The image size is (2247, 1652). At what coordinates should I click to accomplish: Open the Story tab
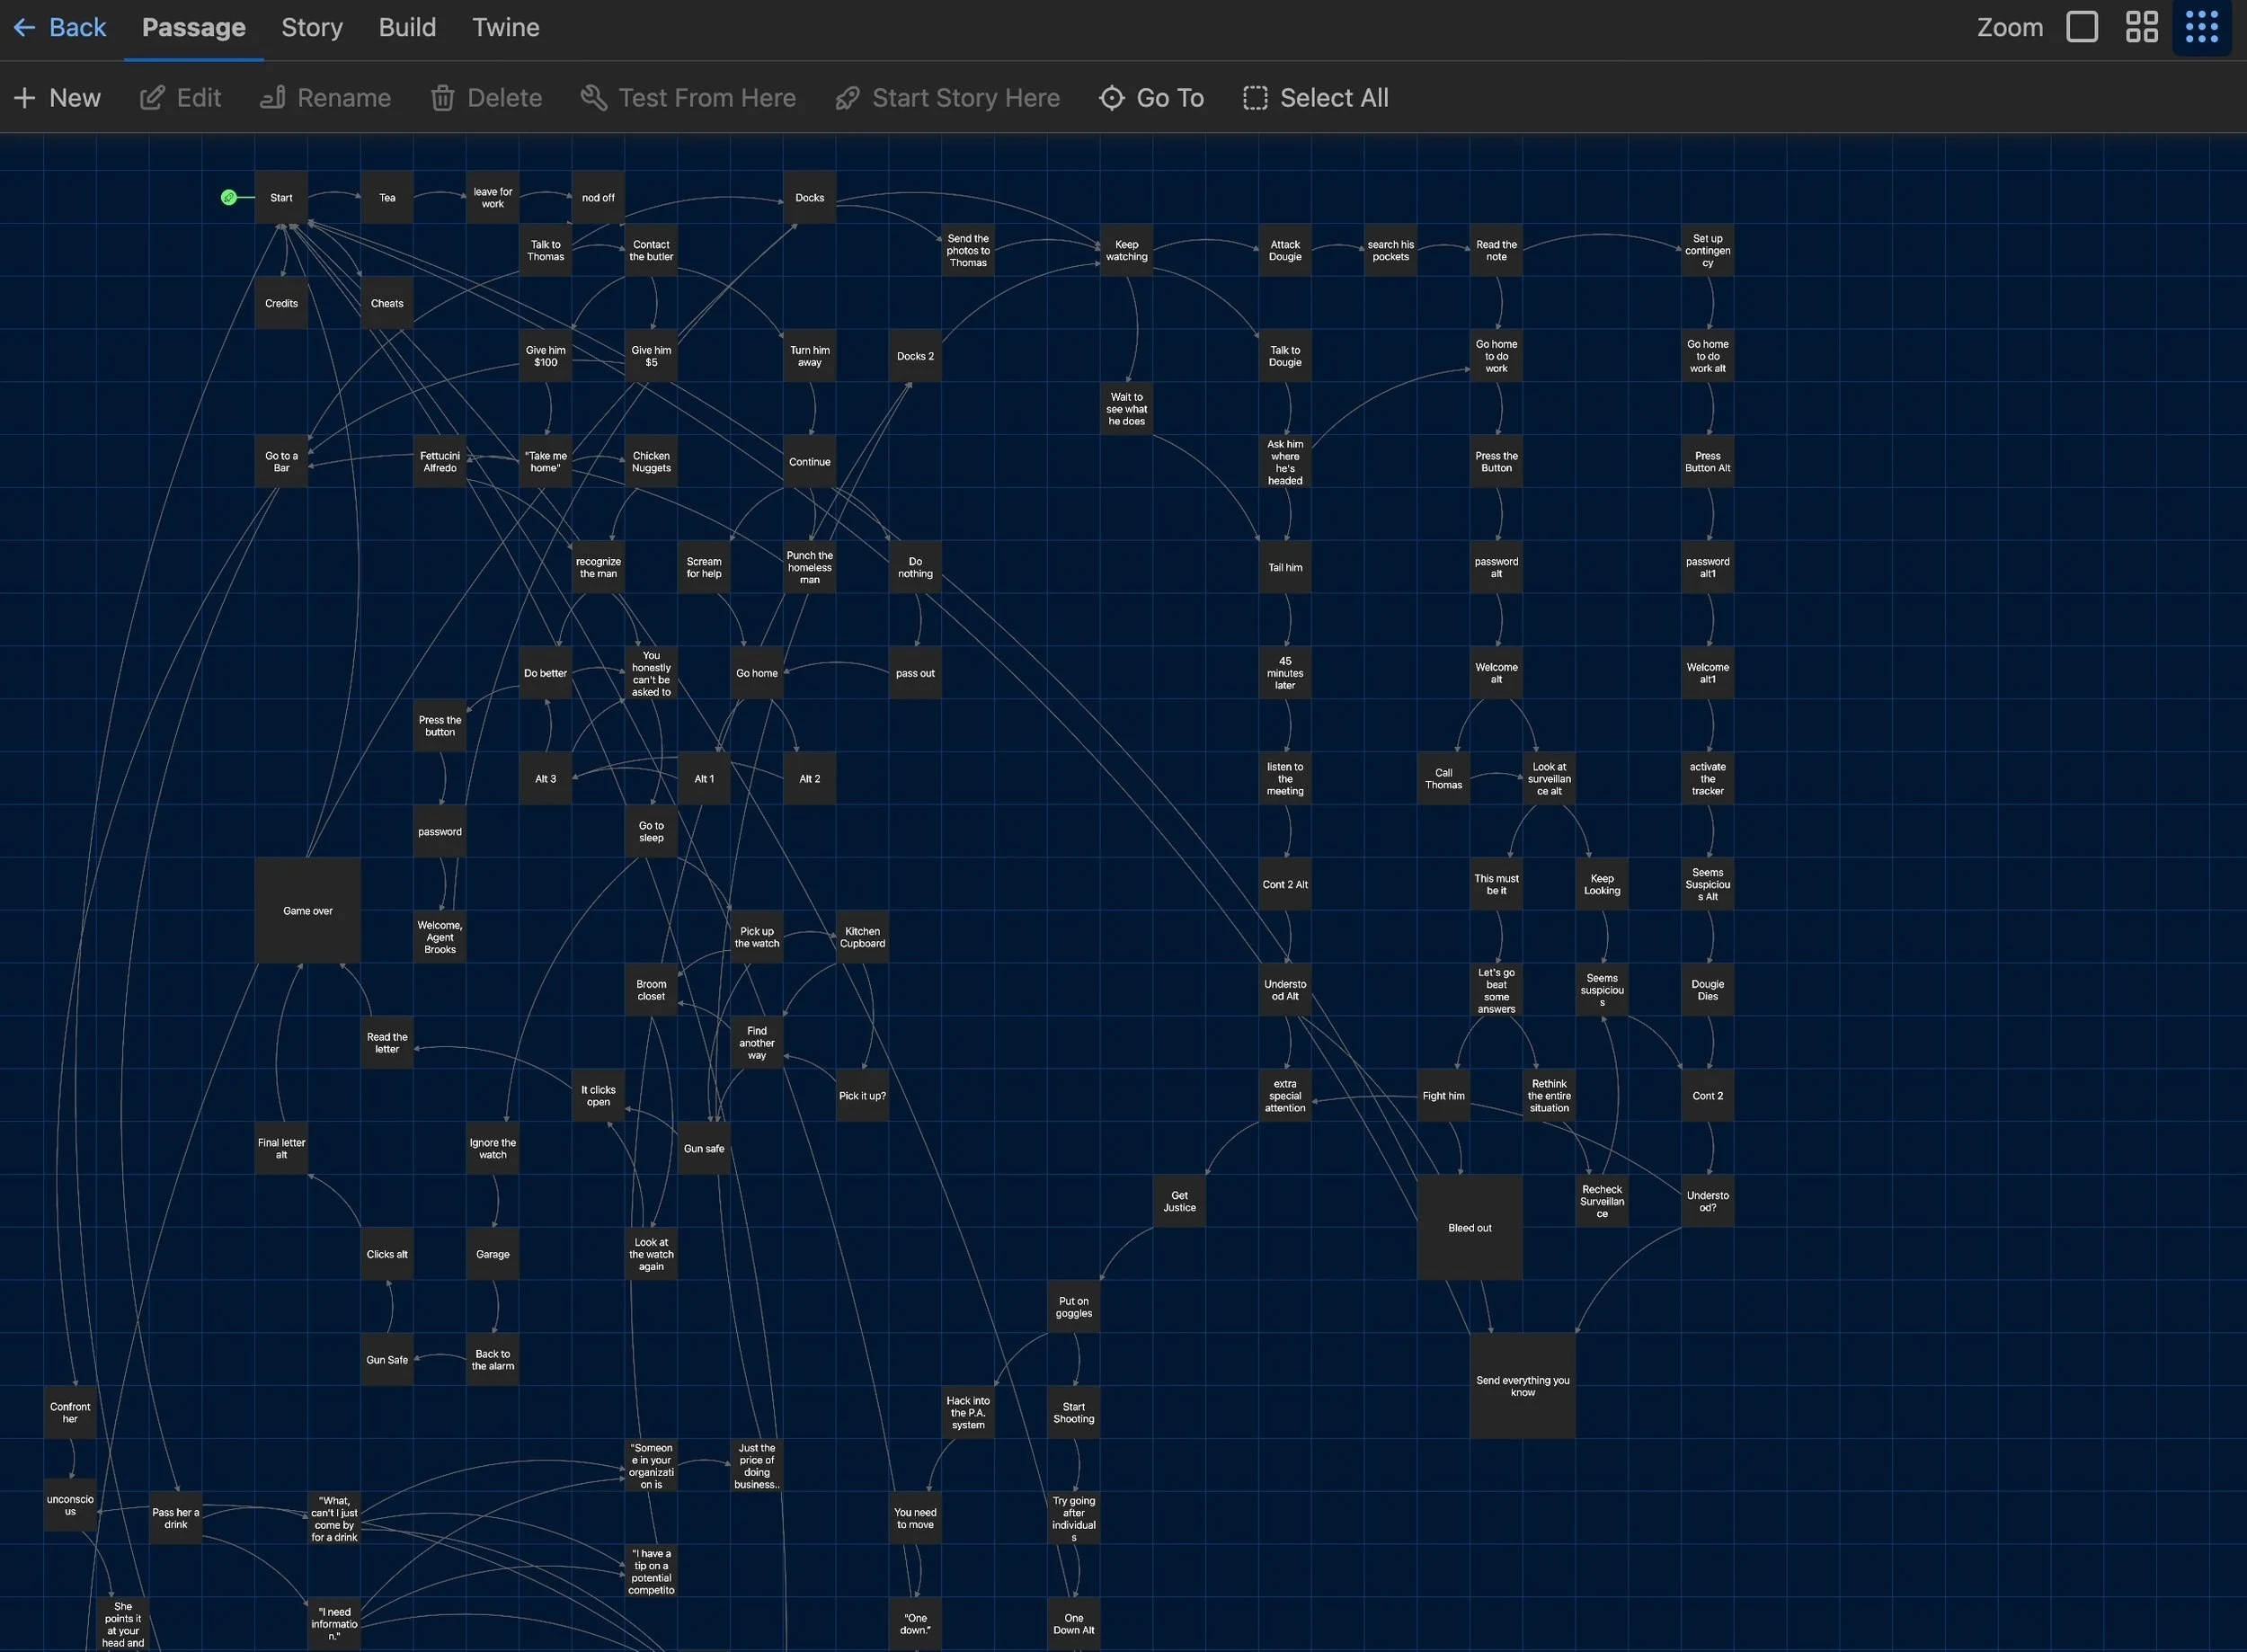pos(311,28)
